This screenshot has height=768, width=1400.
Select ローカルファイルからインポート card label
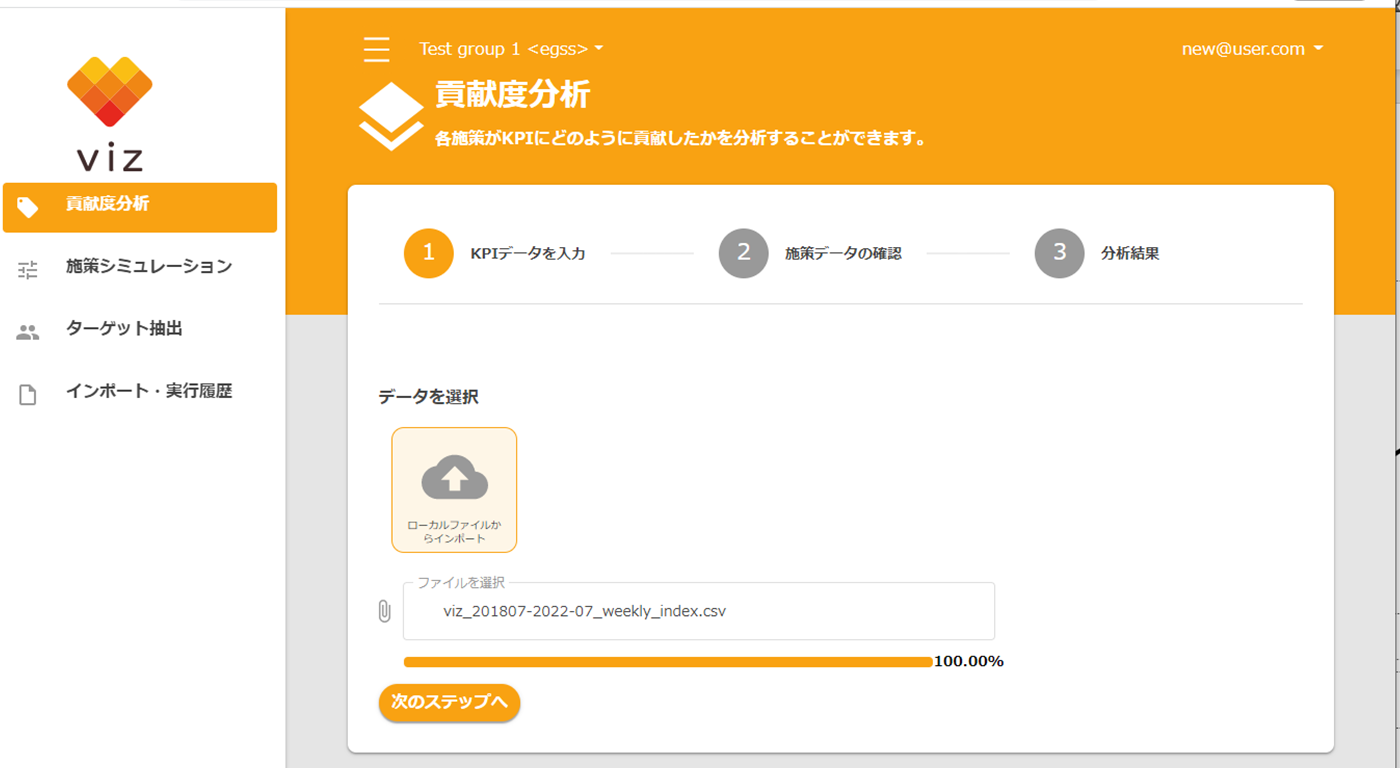454,532
